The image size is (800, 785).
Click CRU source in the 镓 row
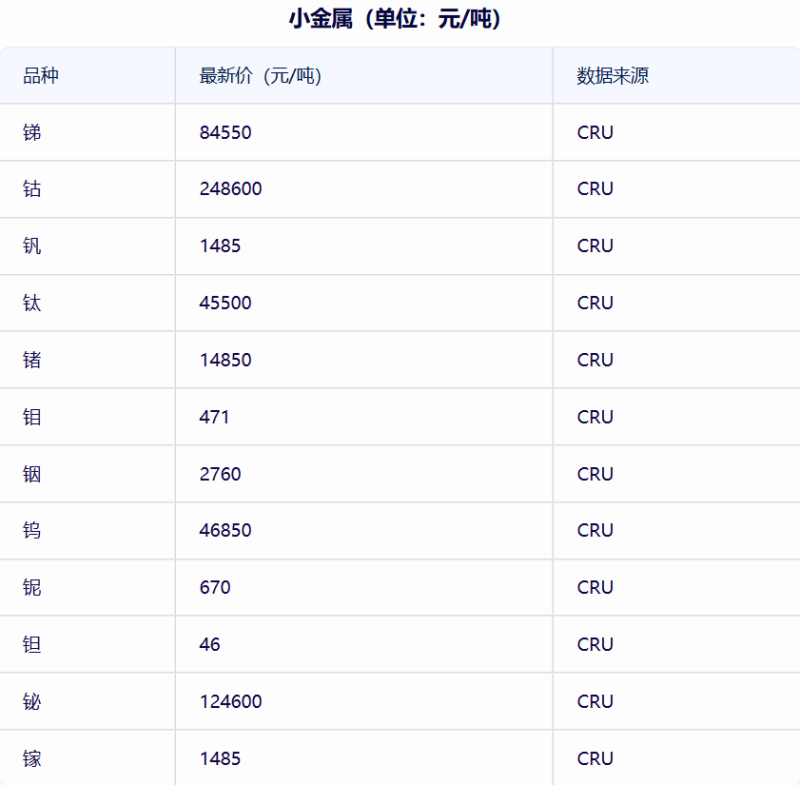595,759
